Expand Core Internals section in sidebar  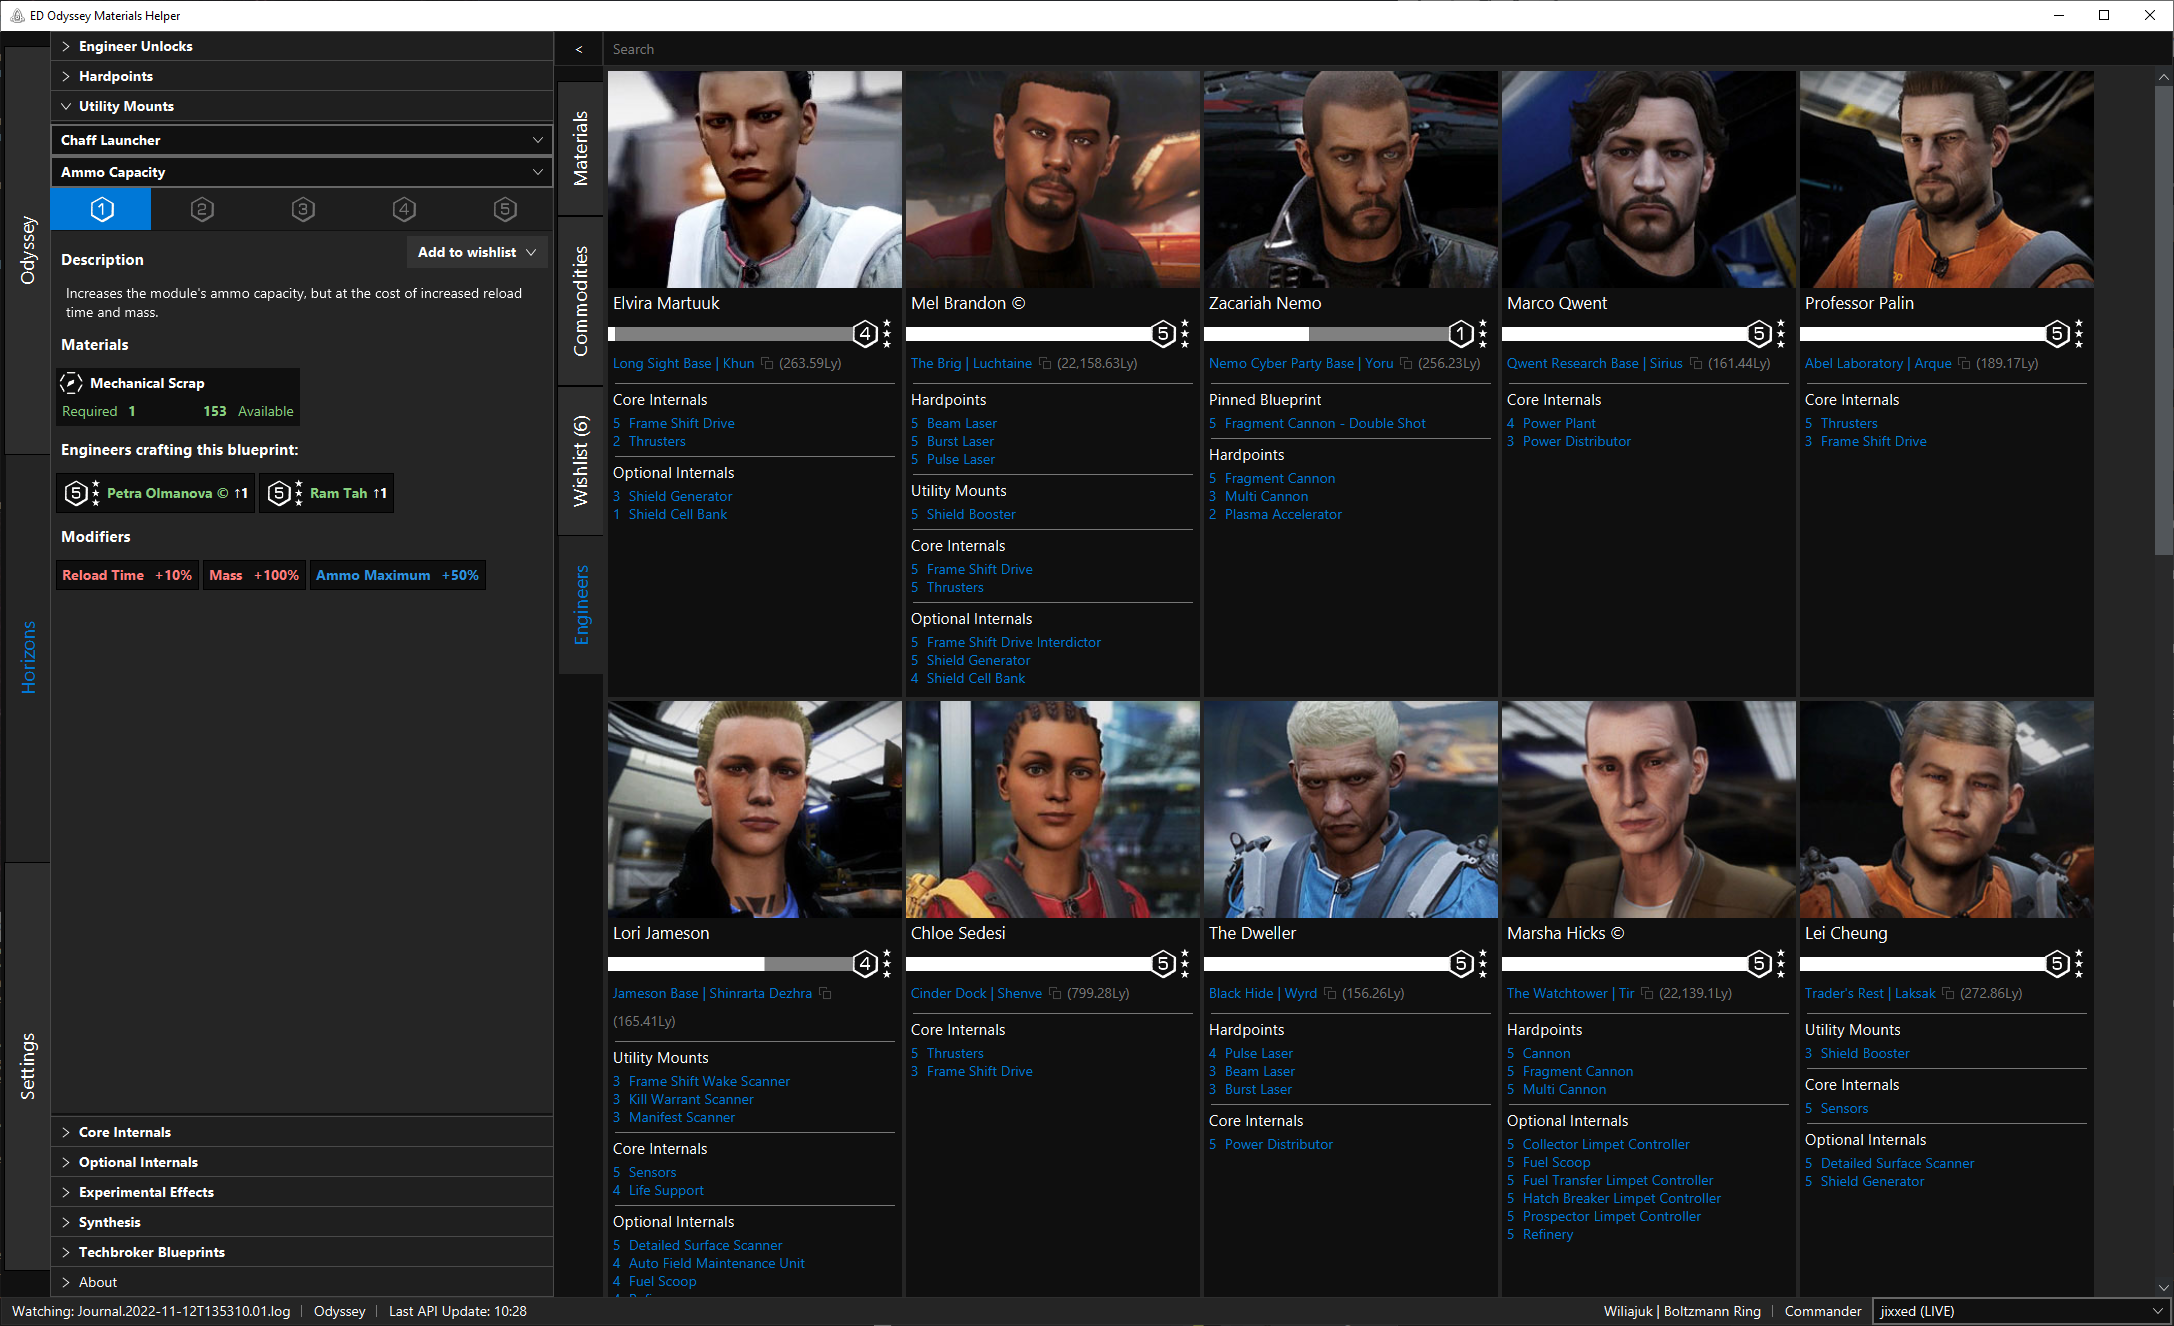(302, 1132)
